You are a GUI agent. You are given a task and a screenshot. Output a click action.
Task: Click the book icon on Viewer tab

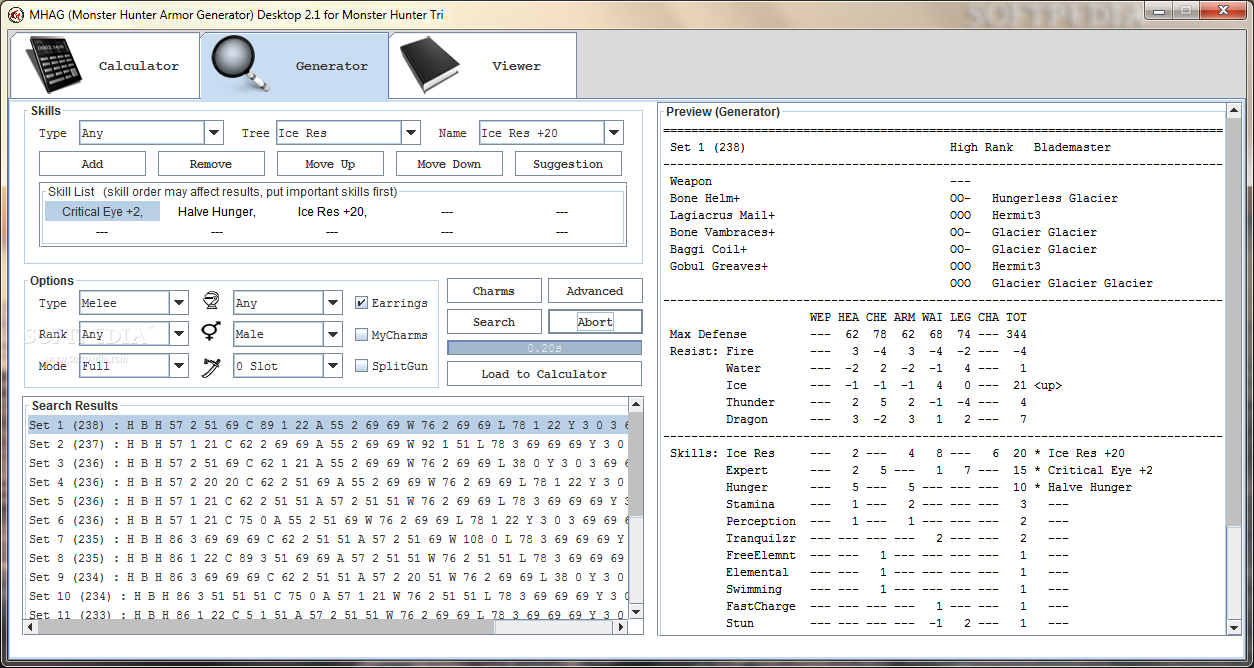[x=430, y=66]
